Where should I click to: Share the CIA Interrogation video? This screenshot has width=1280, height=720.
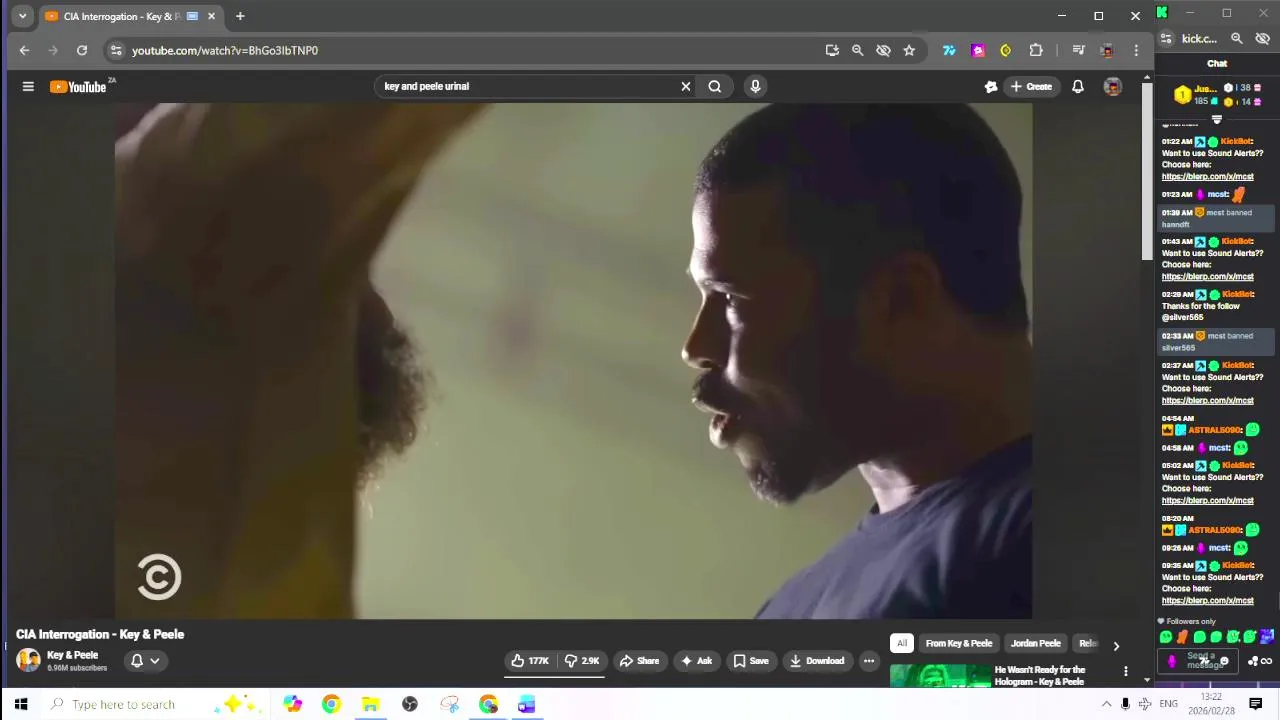(639, 661)
